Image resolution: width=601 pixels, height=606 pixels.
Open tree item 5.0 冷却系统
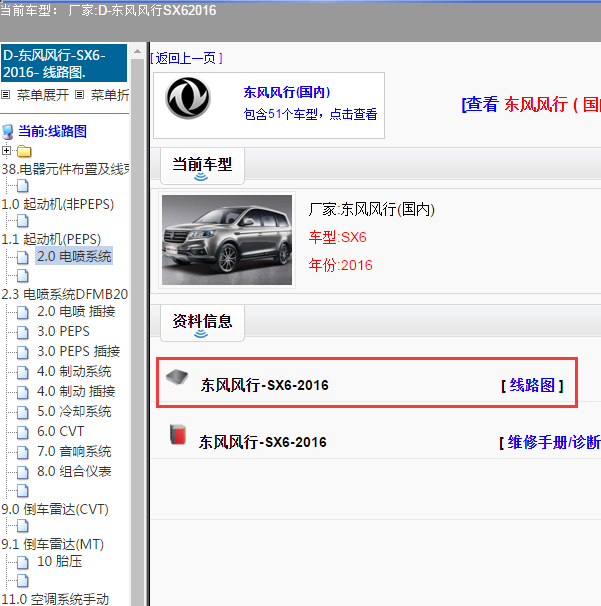74,412
